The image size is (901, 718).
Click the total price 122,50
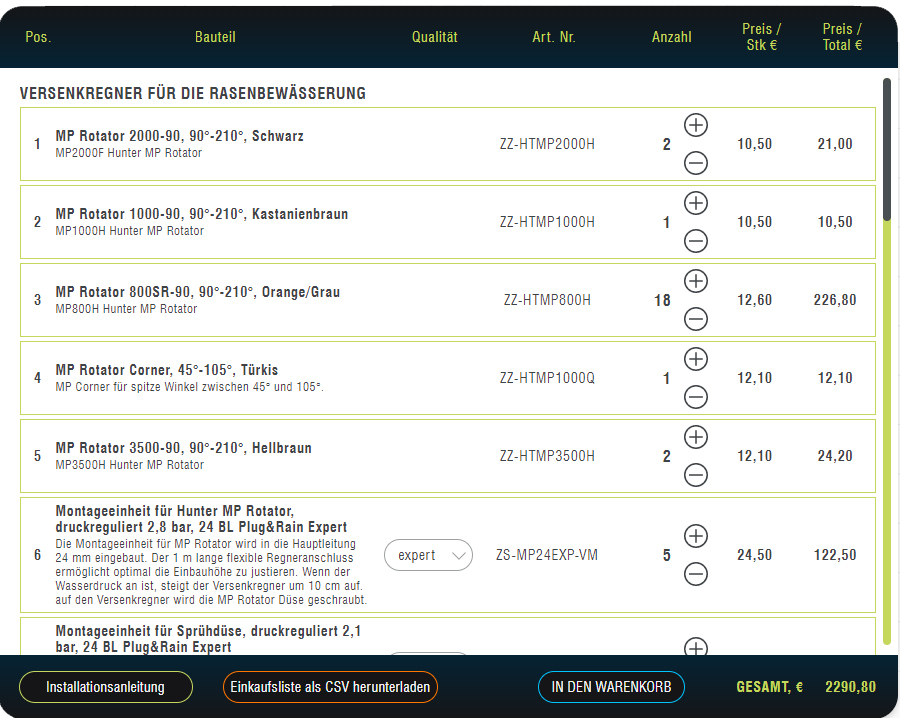(x=835, y=555)
